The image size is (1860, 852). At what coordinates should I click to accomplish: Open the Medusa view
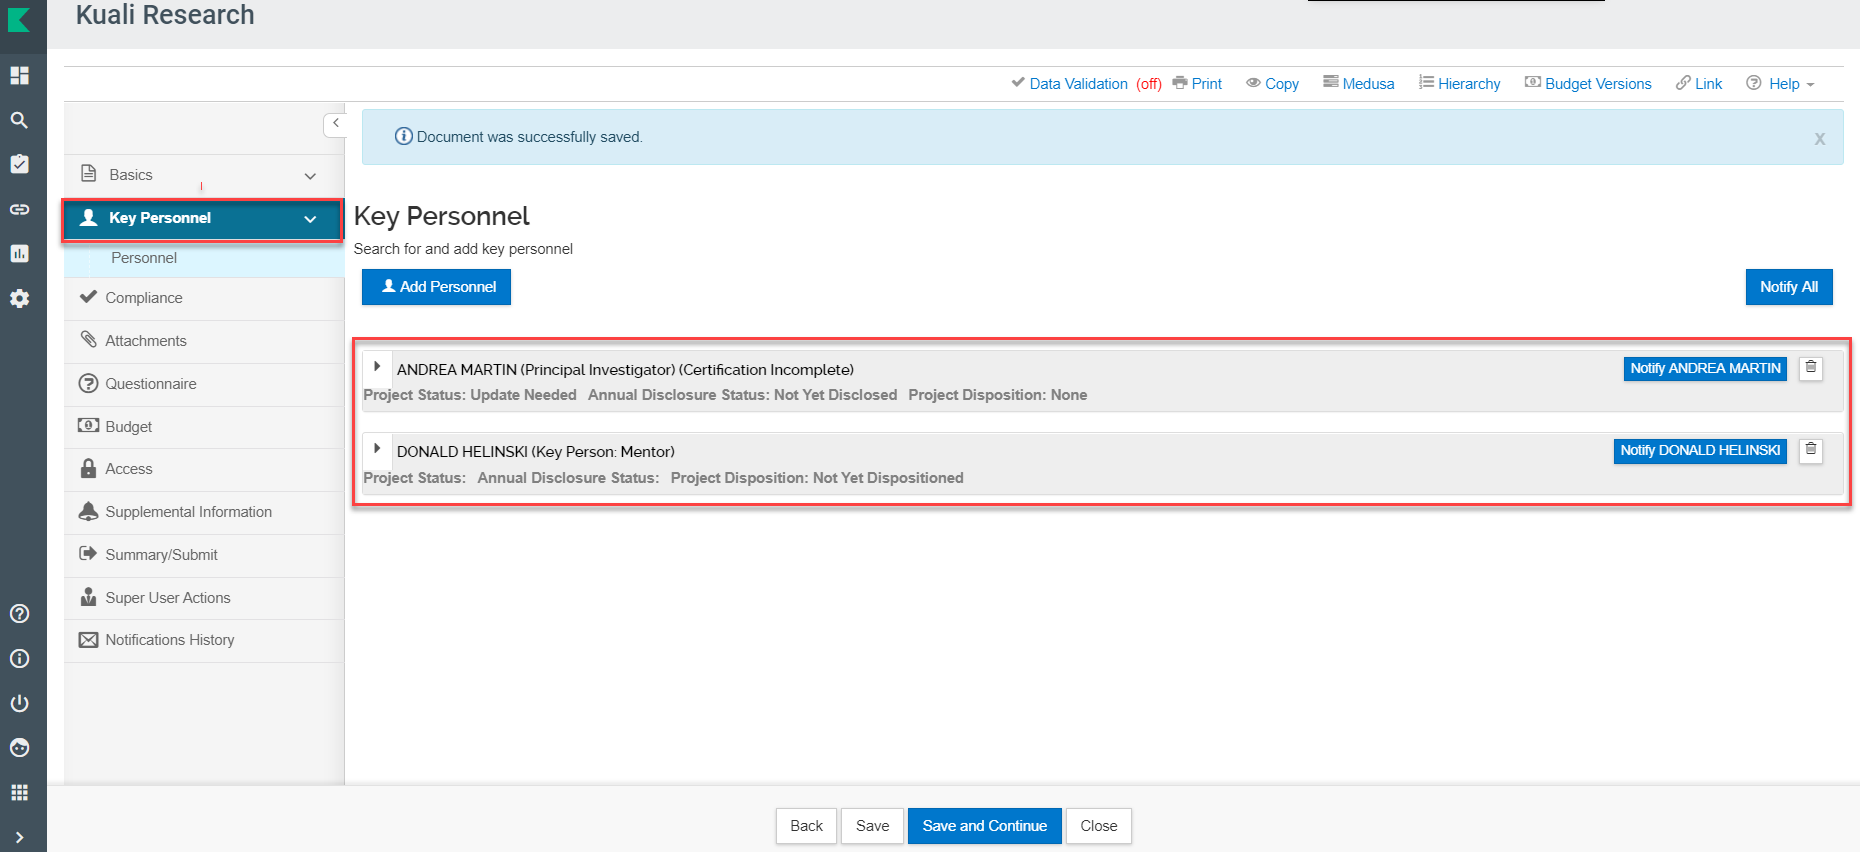pyautogui.click(x=1358, y=84)
